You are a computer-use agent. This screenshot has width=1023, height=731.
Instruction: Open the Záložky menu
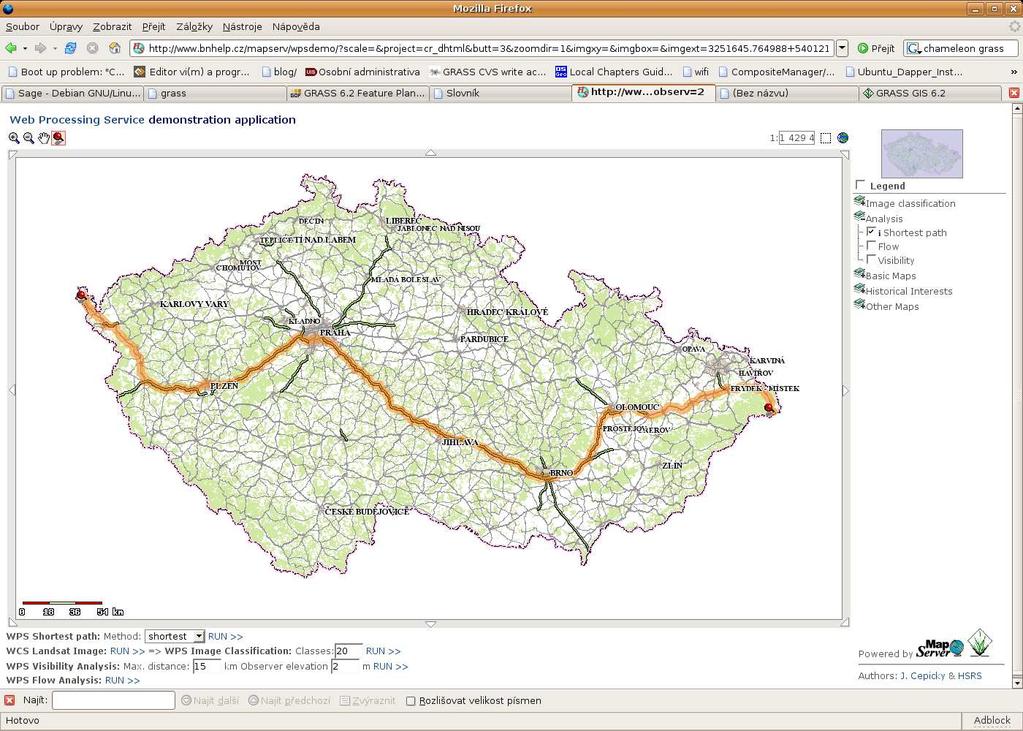pos(194,27)
